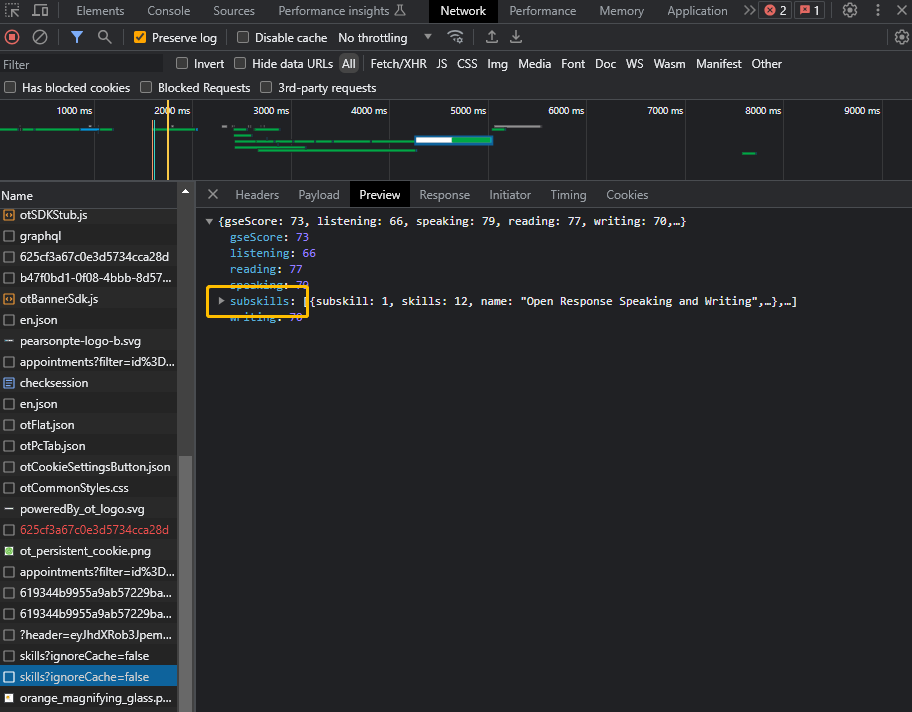Select the inspect element tool
Screen dimensions: 912x712
pos(13,10)
